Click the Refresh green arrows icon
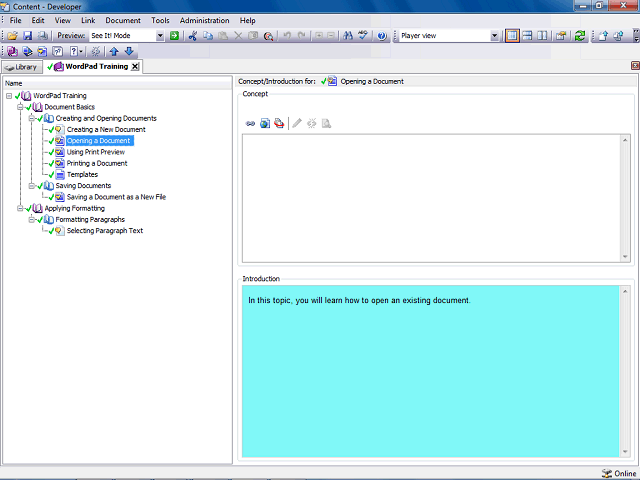The height and width of the screenshot is (480, 640). click(580, 36)
